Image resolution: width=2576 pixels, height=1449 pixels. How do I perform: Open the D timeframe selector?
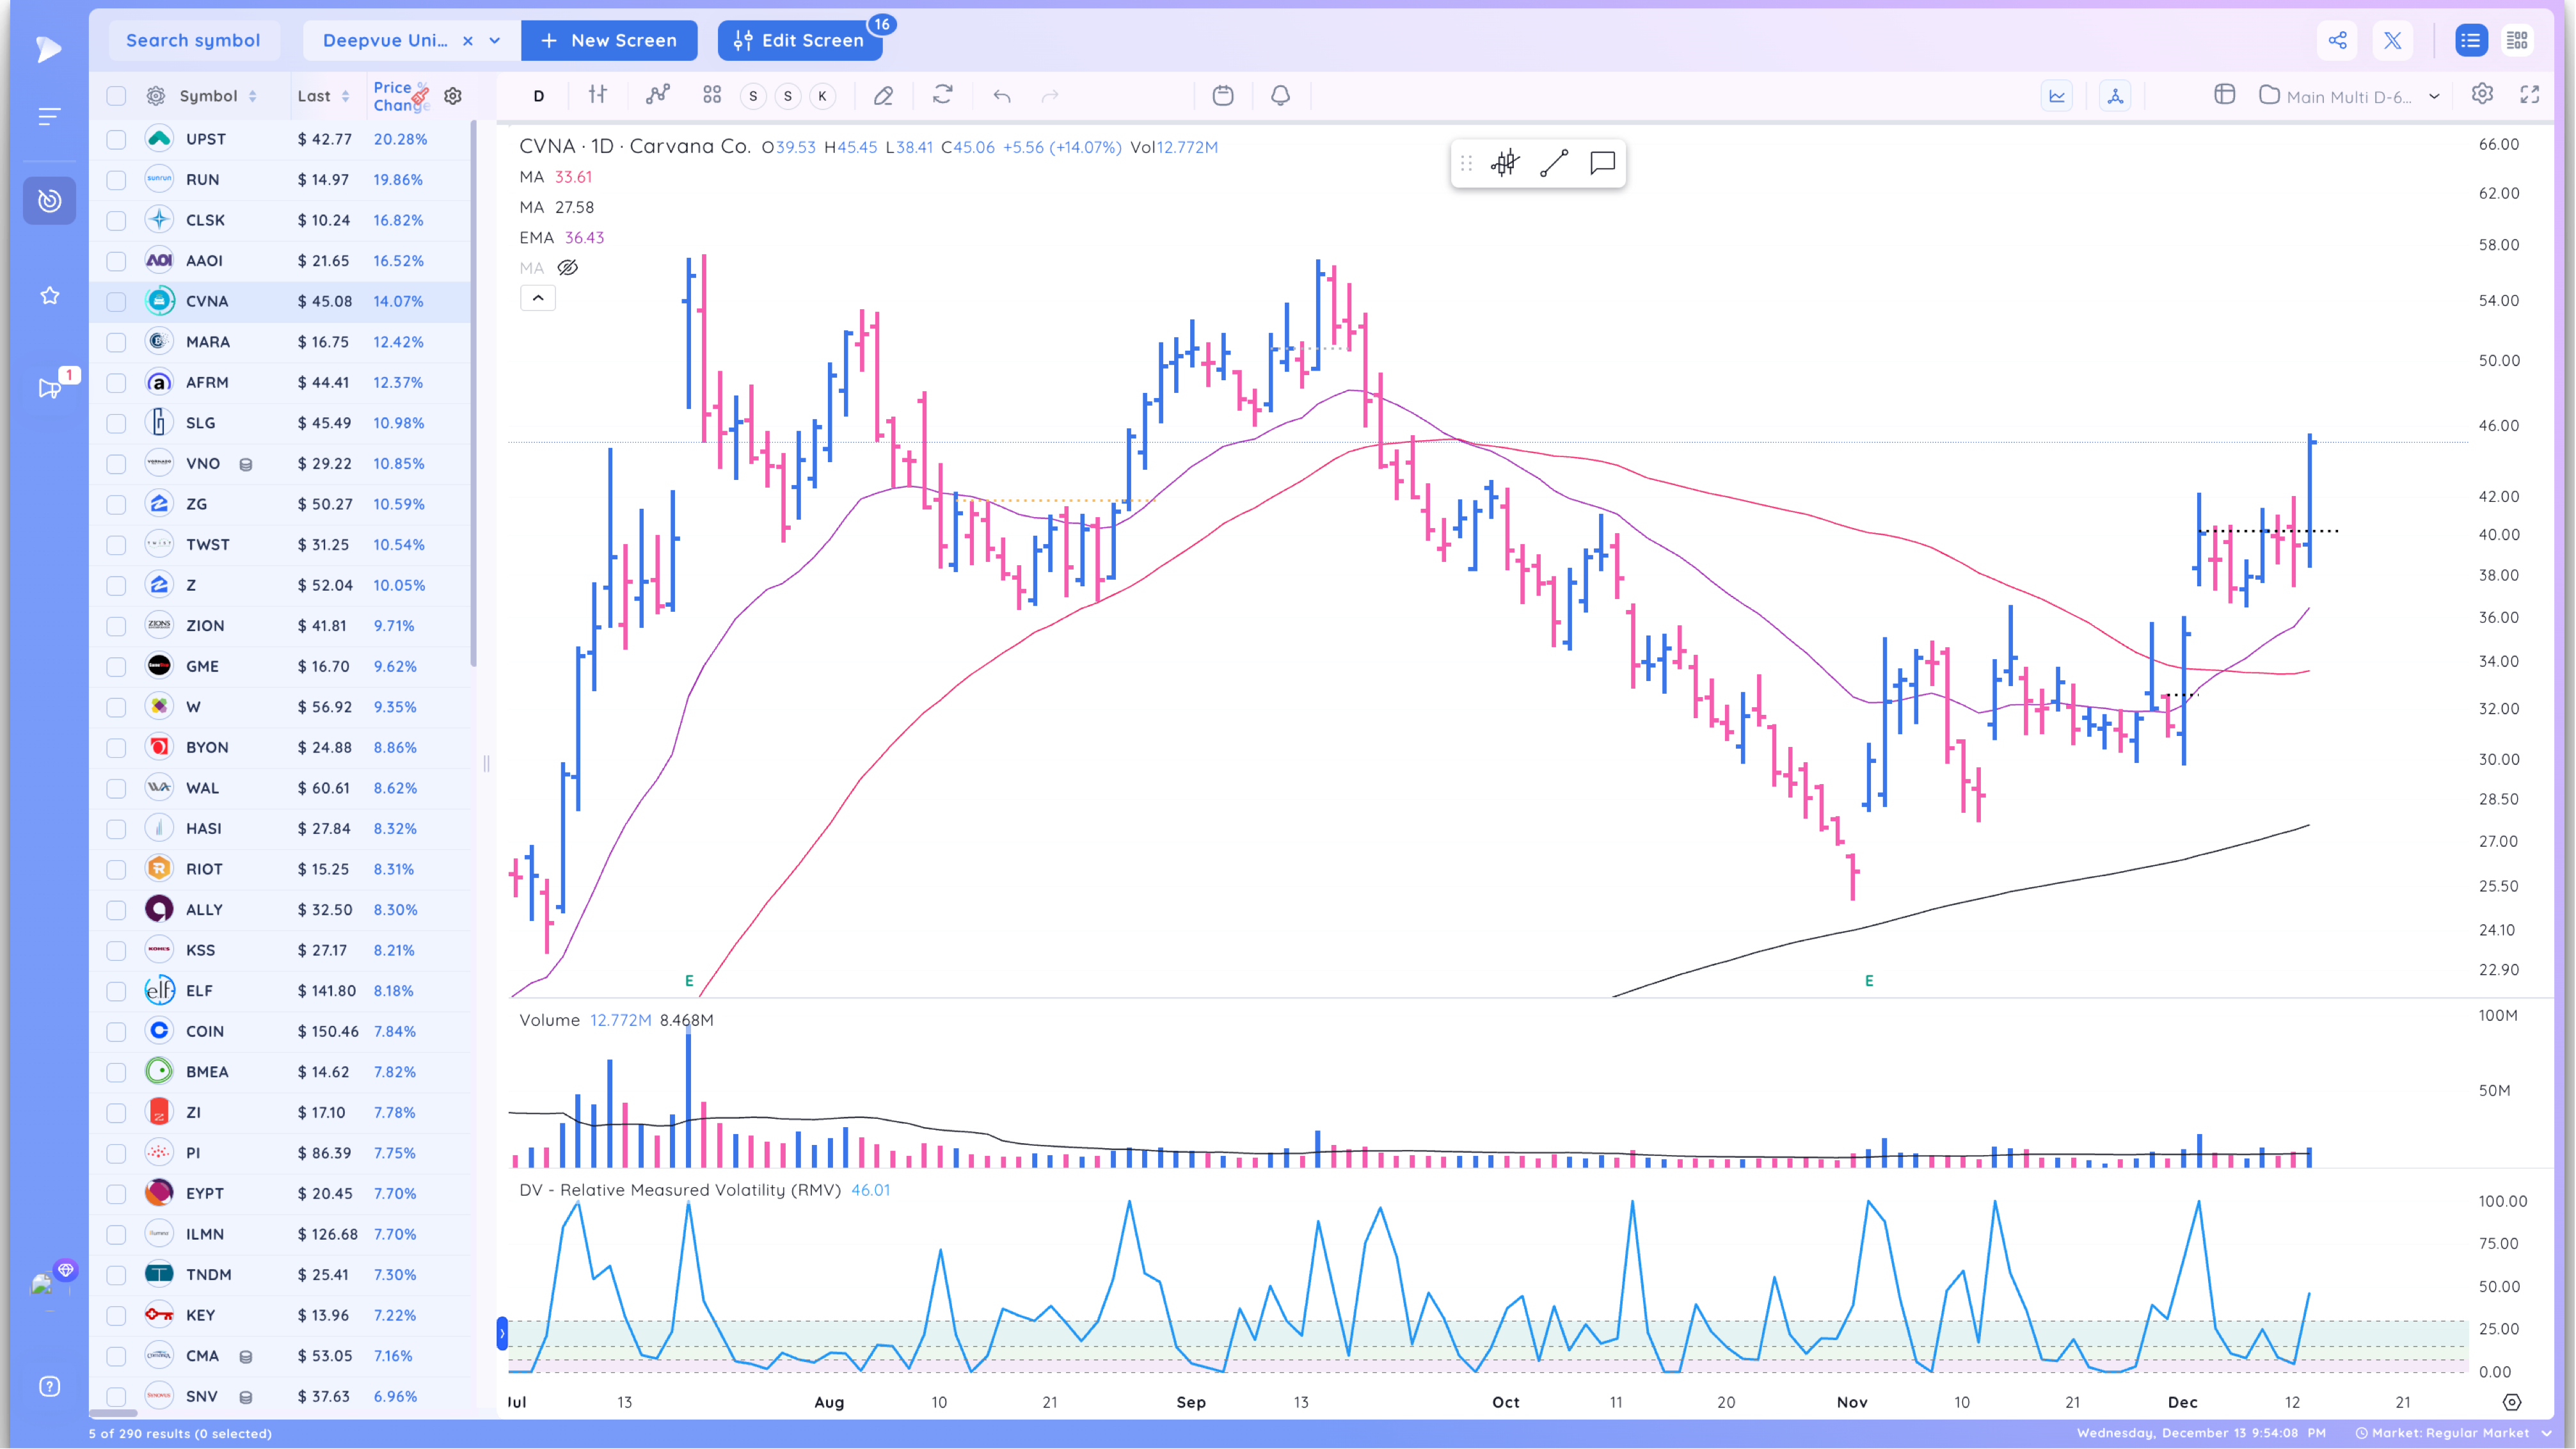pos(539,96)
